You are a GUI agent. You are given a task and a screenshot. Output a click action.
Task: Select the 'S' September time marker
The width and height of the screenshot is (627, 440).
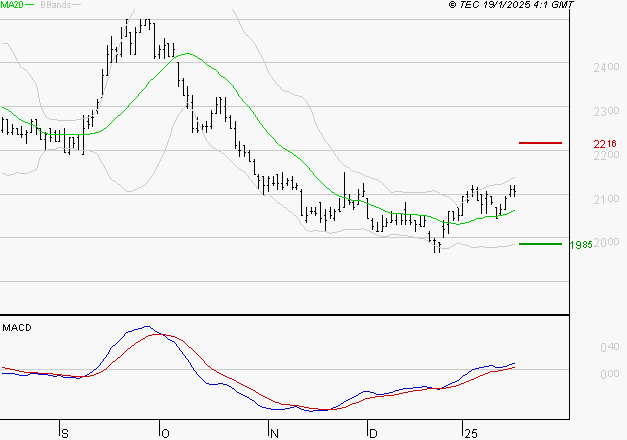65,432
